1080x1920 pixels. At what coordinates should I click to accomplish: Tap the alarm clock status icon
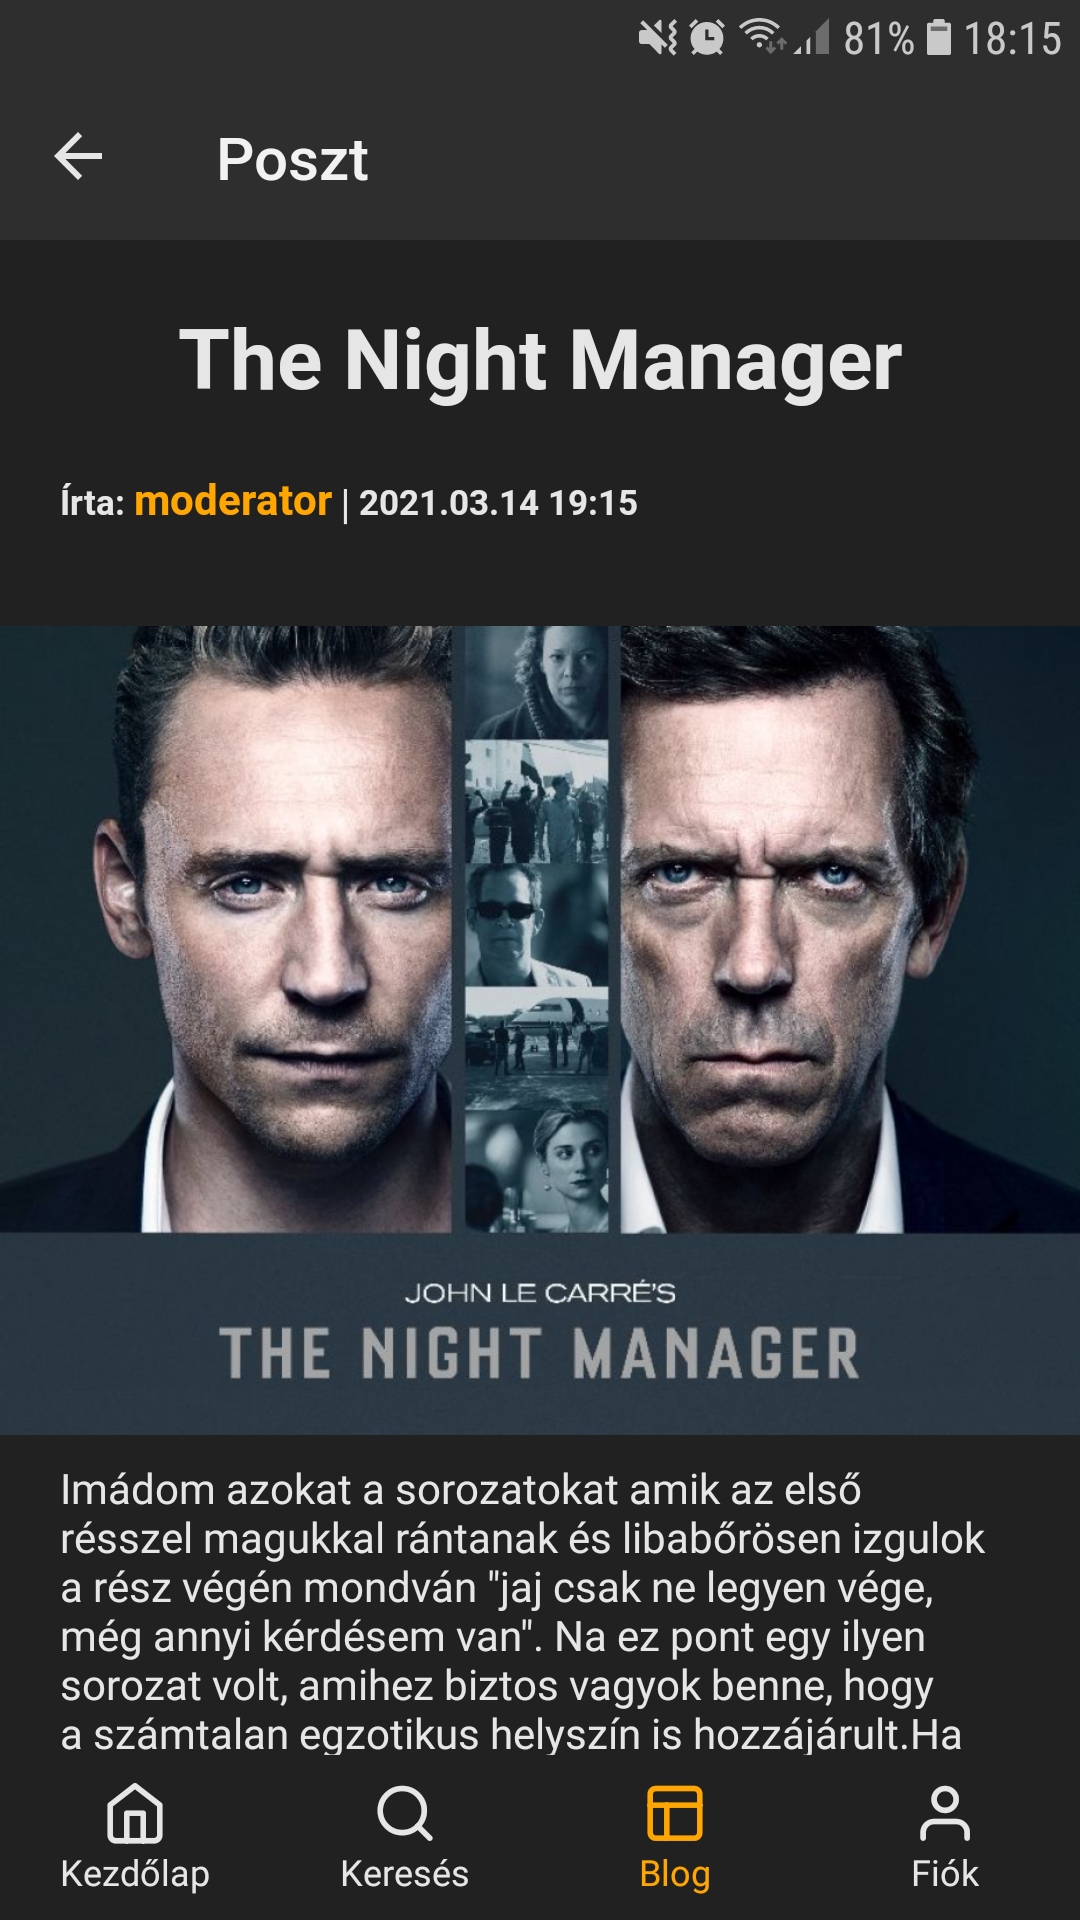(x=707, y=38)
